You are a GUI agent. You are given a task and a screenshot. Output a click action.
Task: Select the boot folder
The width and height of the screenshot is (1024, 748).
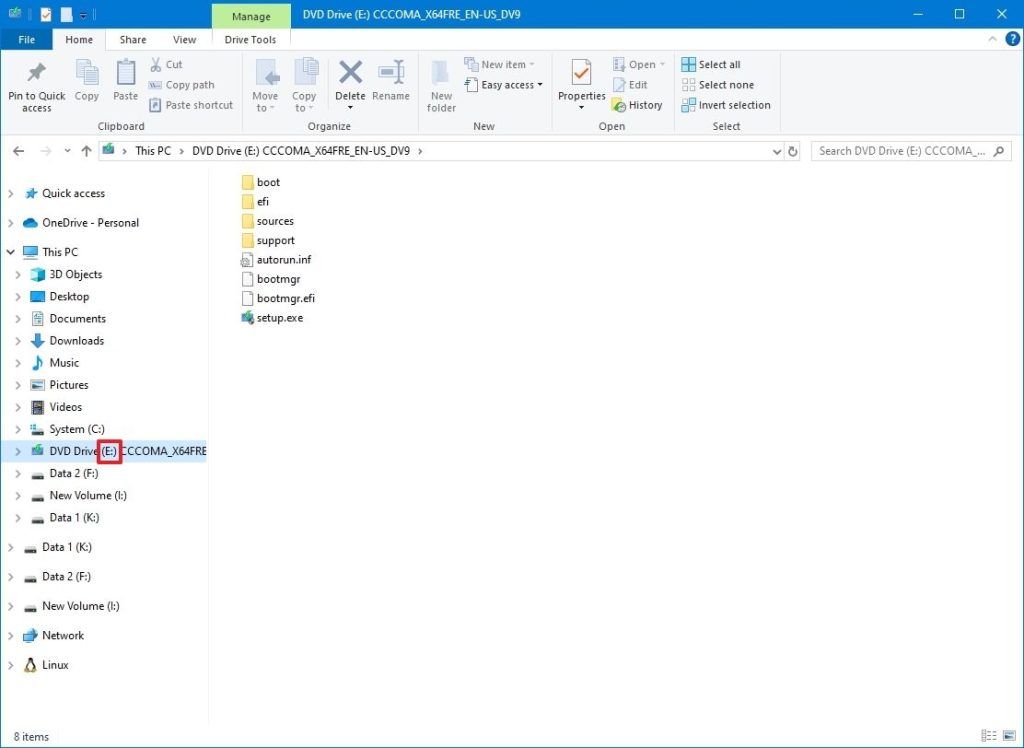click(261, 182)
